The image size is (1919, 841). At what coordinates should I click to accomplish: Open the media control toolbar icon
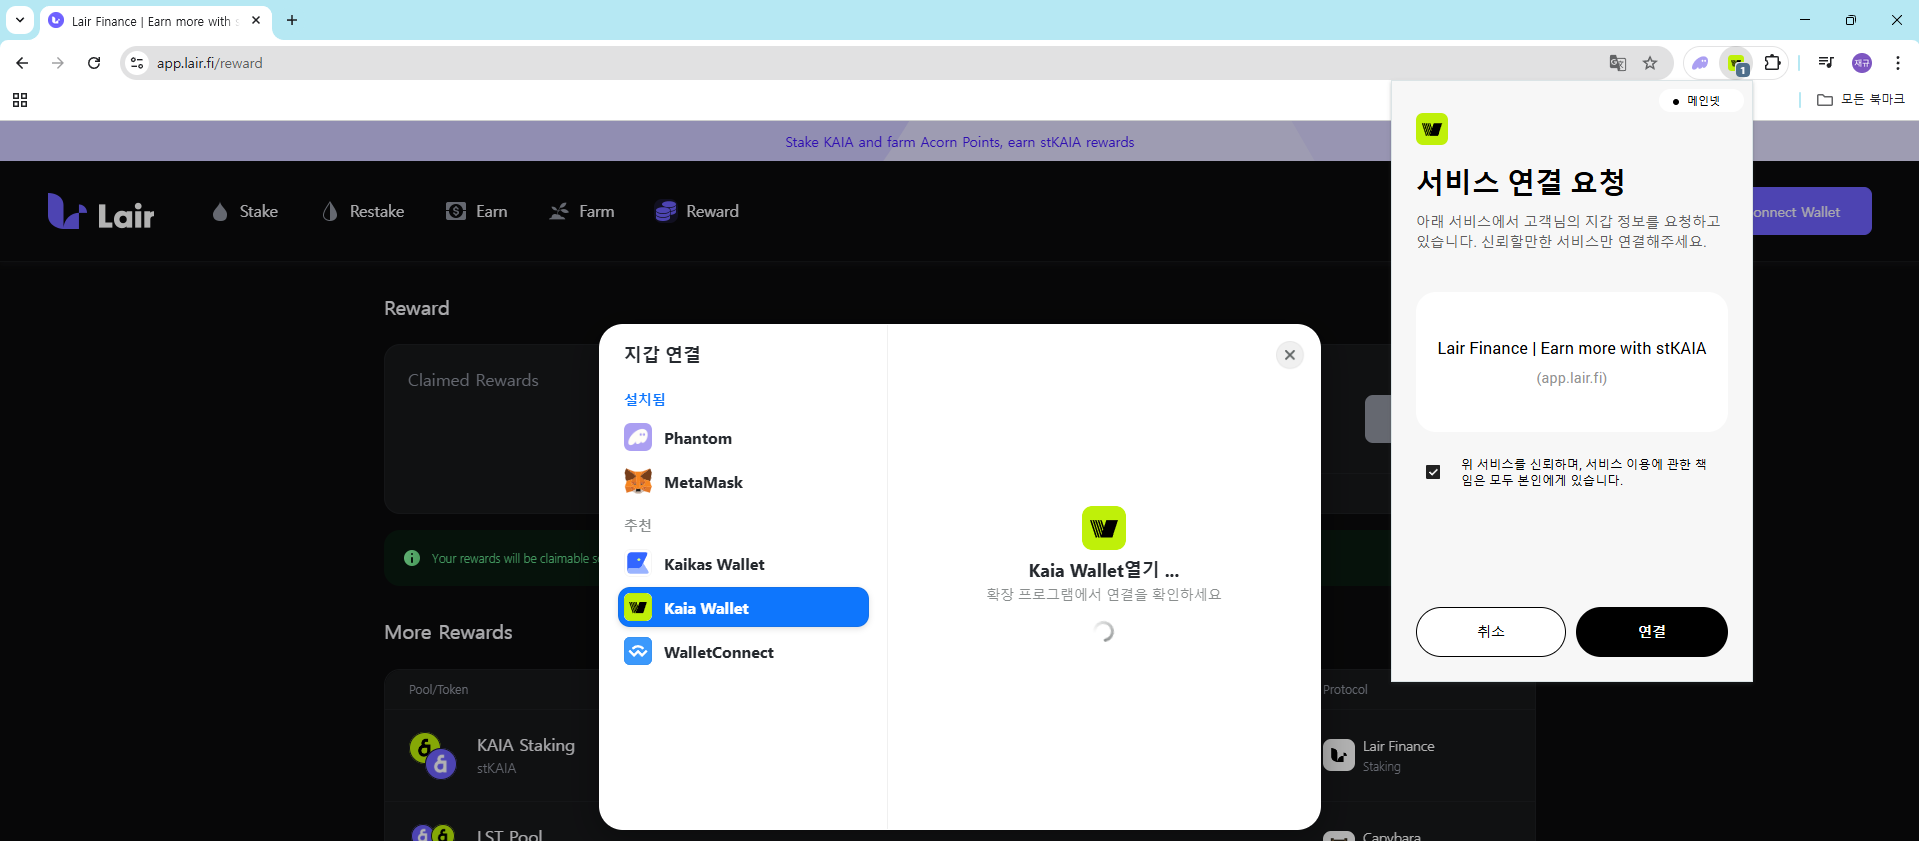[1826, 63]
